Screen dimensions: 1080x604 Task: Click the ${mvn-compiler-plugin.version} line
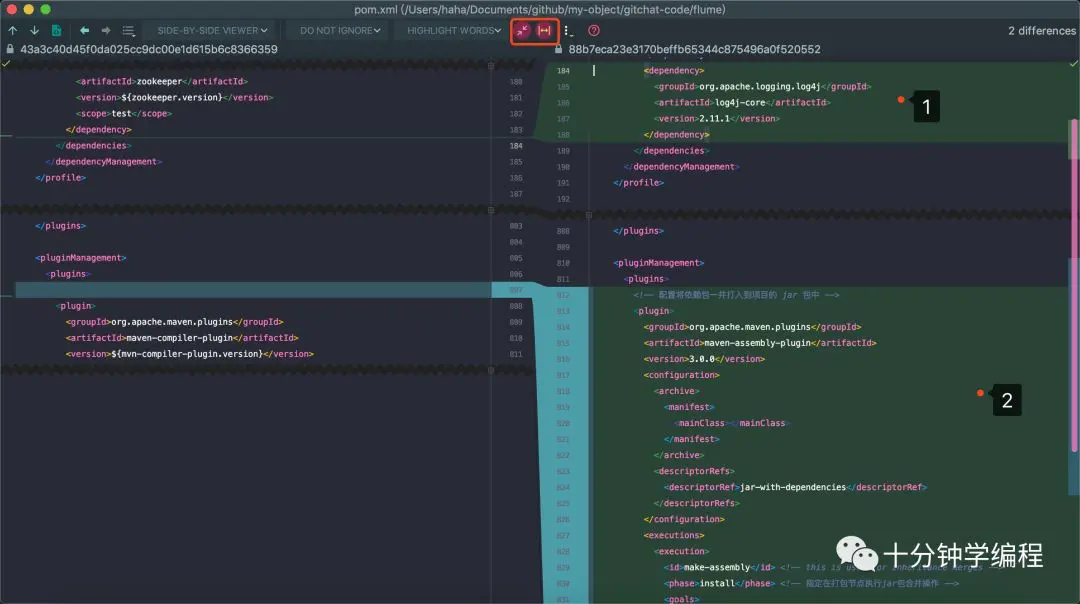point(189,354)
